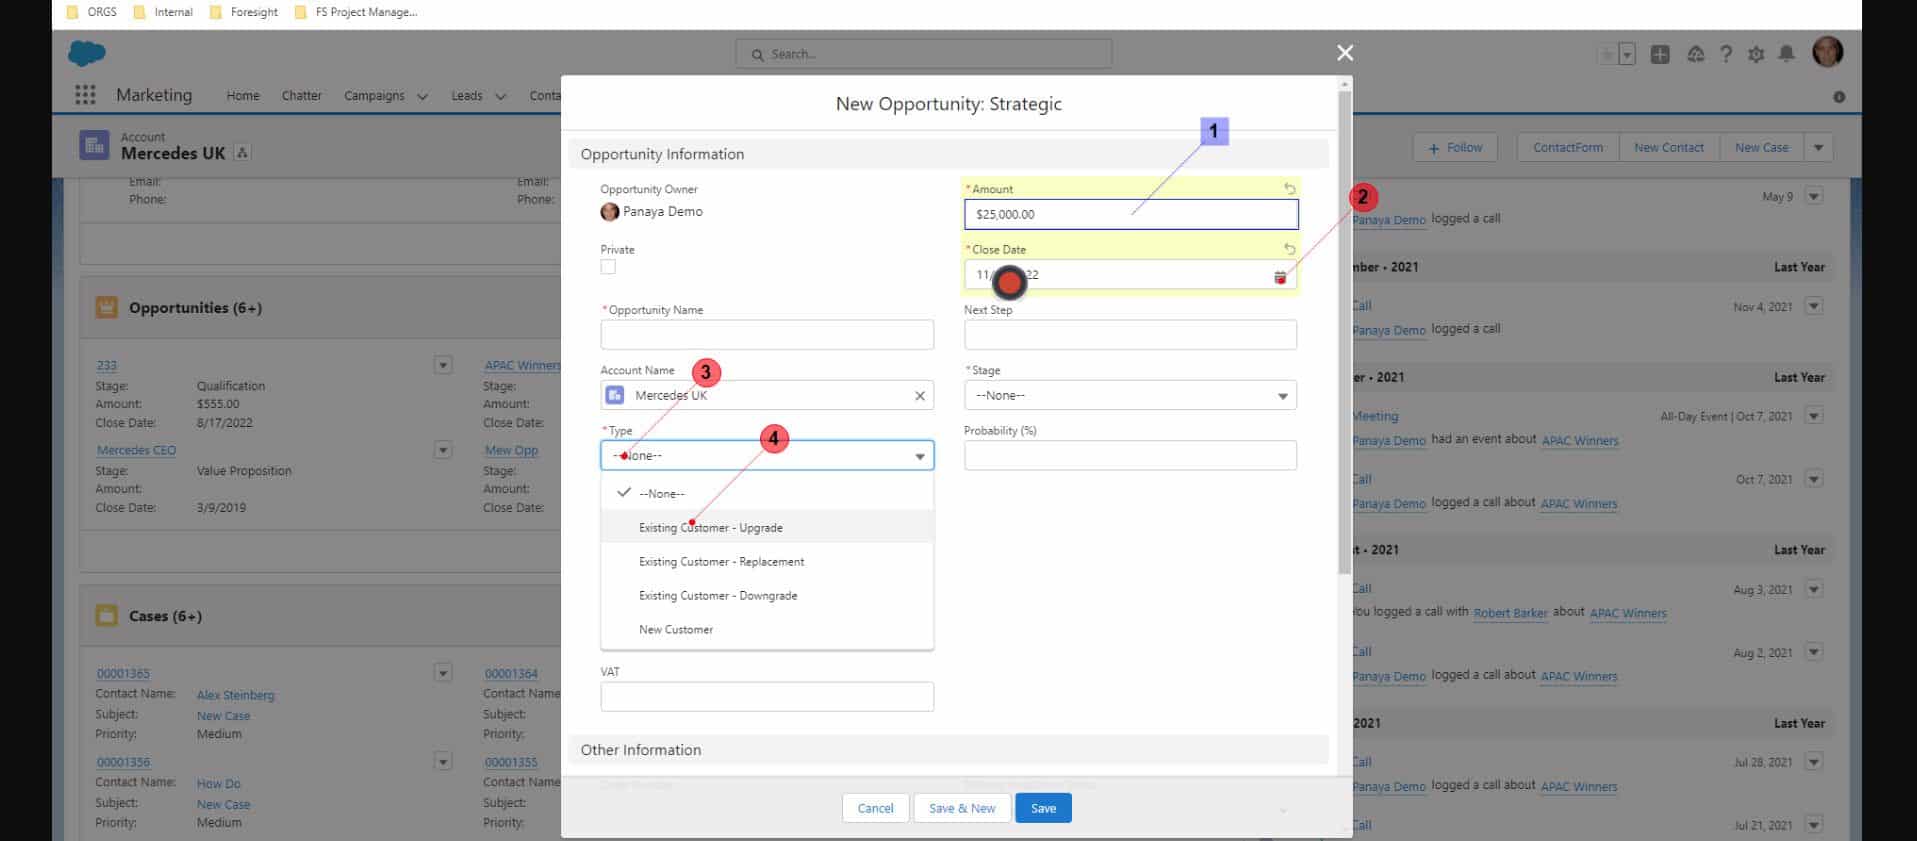Click the Follow button
The image size is (1917, 841).
click(1455, 147)
